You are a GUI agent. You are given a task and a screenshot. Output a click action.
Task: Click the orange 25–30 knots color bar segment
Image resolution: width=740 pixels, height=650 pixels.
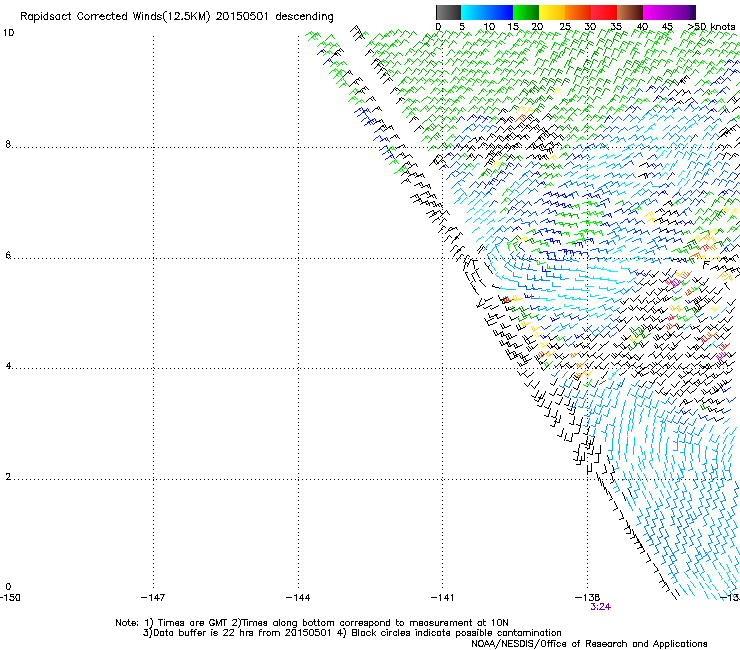tap(578, 12)
